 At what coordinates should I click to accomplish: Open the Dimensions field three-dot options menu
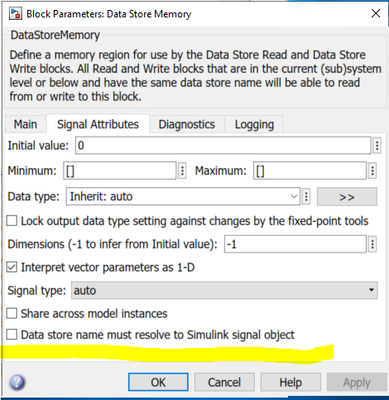(x=372, y=244)
